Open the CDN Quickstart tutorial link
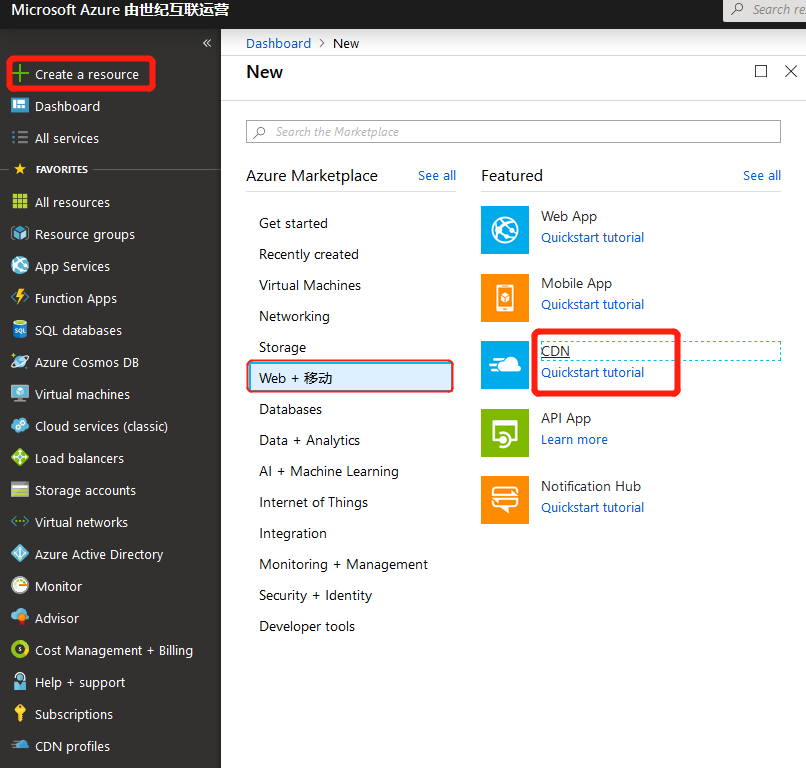 (592, 372)
